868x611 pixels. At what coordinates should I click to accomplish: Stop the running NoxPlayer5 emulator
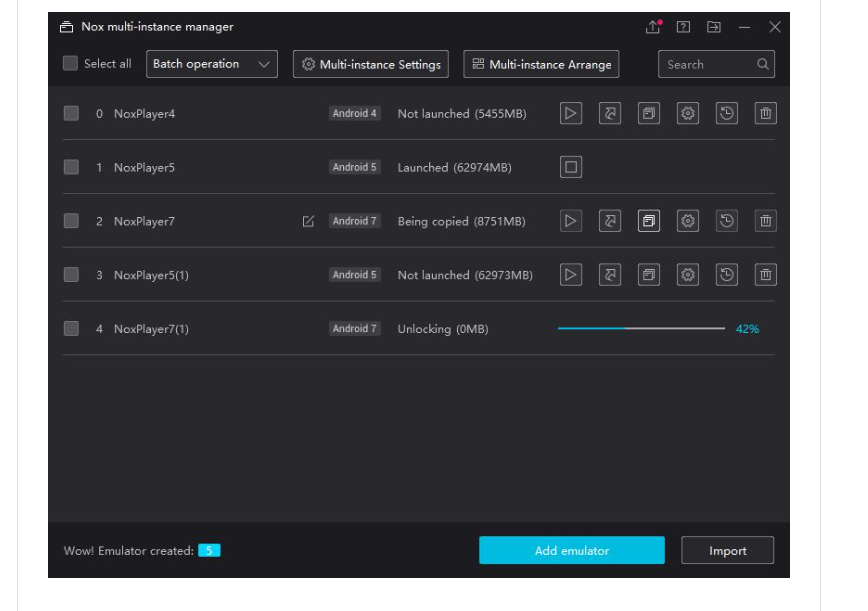[571, 167]
